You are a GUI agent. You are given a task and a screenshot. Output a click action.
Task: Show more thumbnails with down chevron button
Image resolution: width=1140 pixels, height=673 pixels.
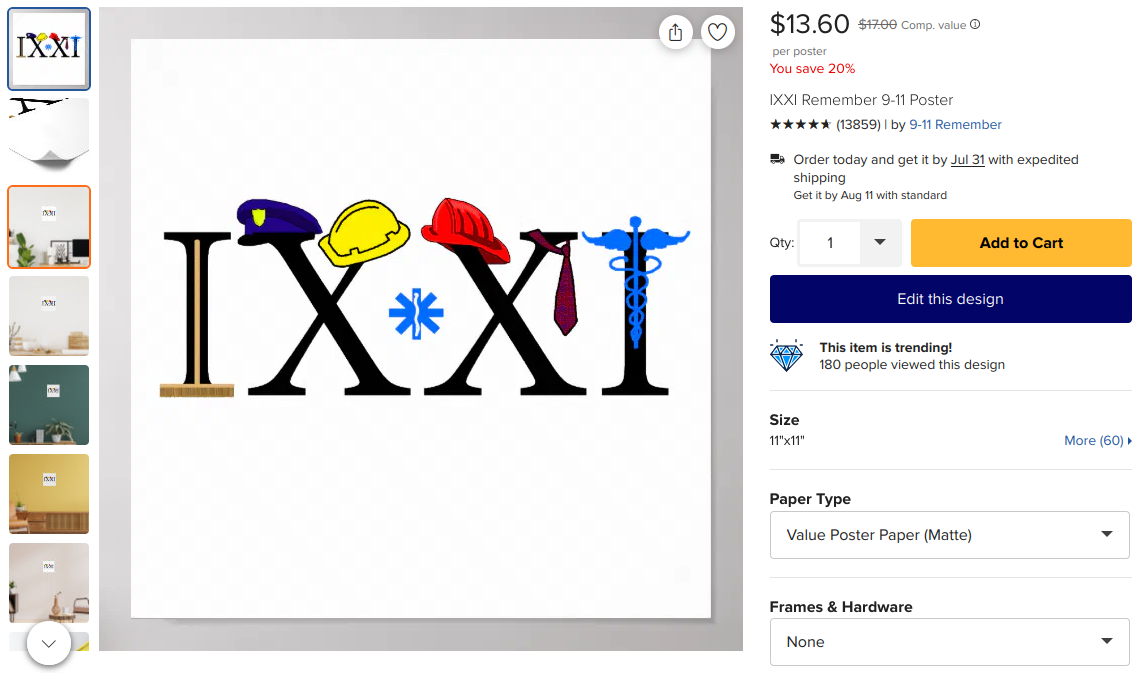[49, 643]
